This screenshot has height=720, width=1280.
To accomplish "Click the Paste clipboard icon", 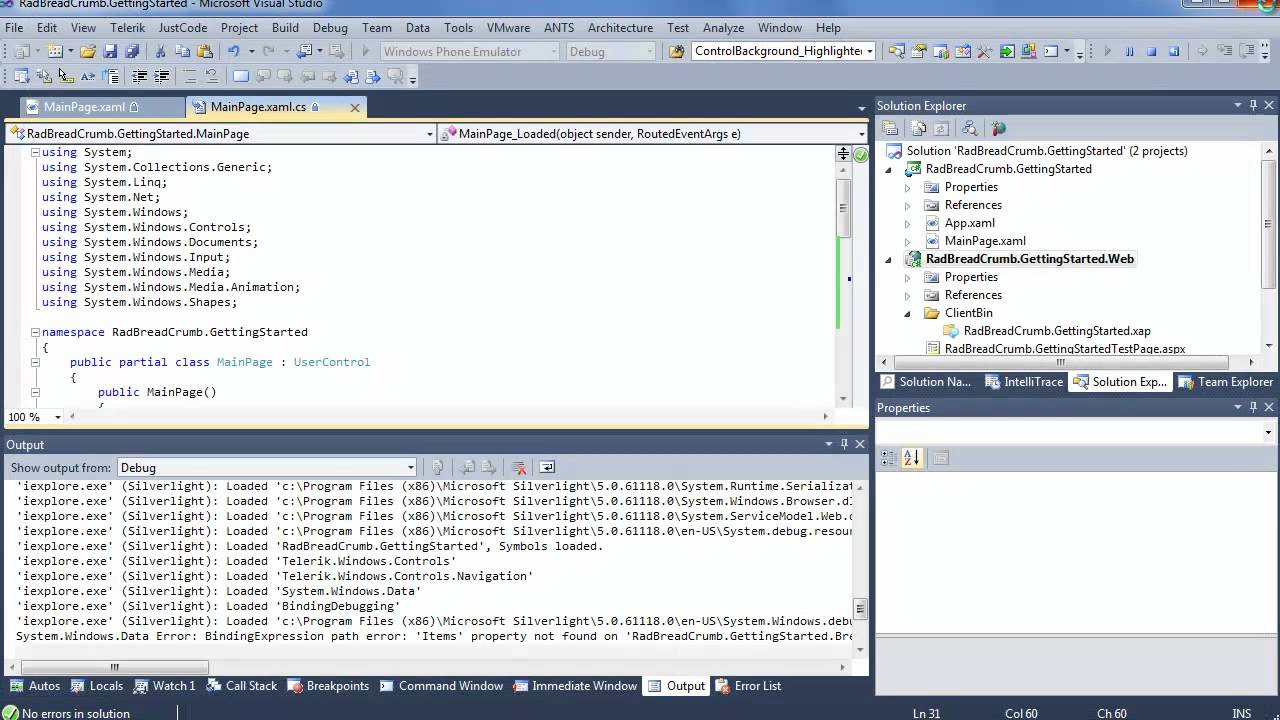I will tap(204, 51).
